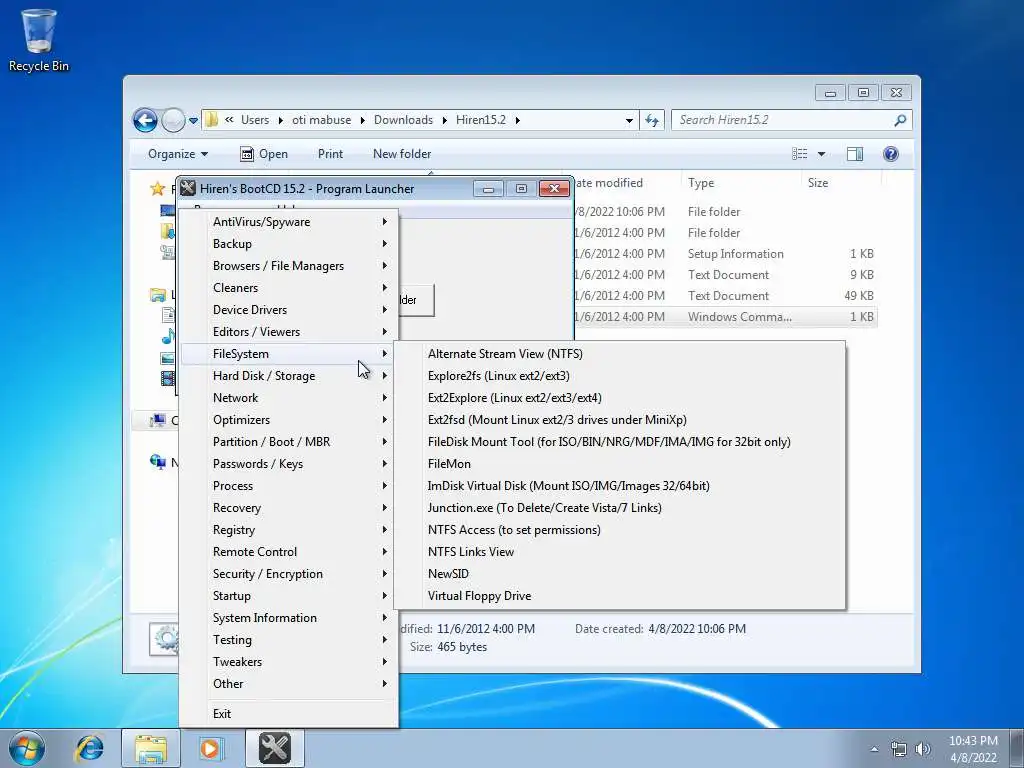Choose Exit from the launcher menu
1024x768 pixels.
(288, 714)
